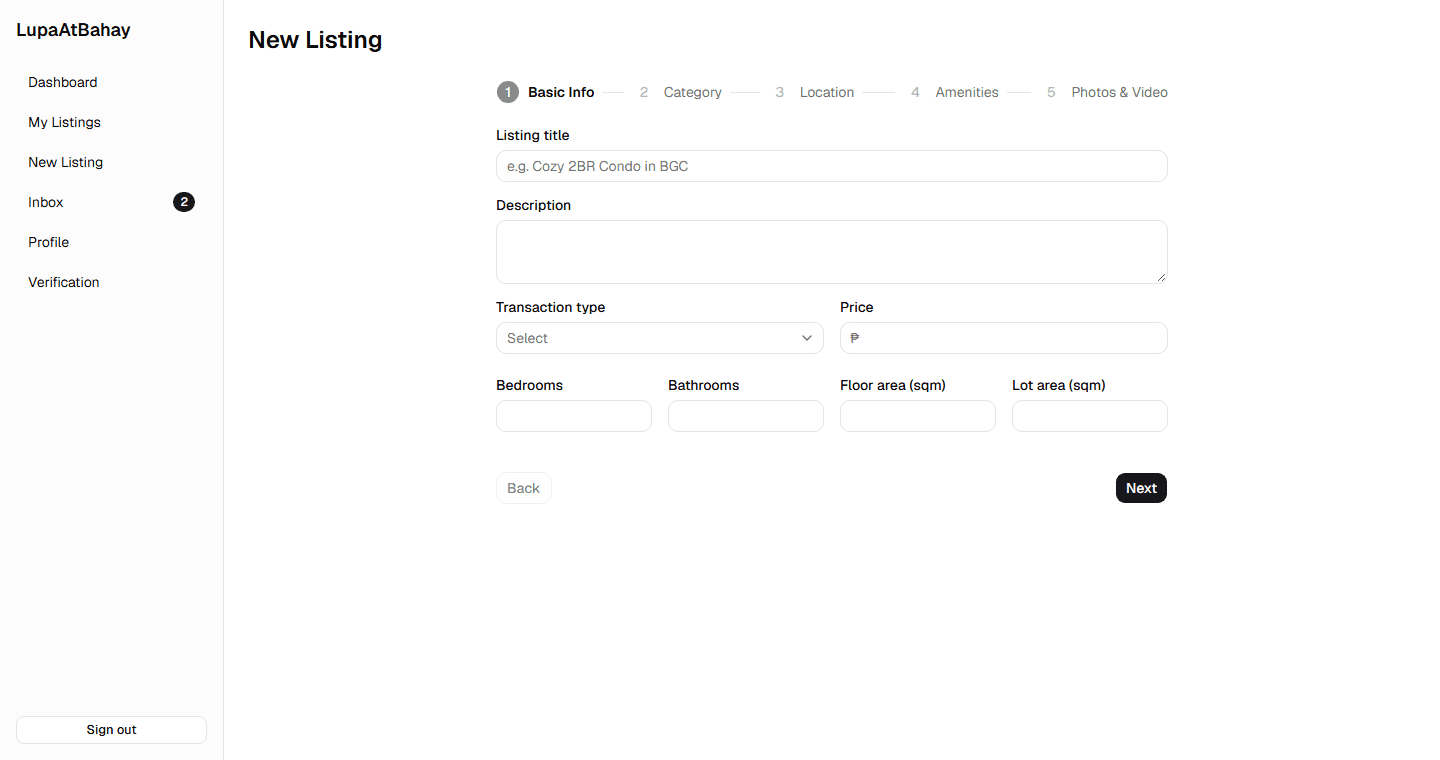Click the Transaction type label
The image size is (1440, 760).
pos(551,307)
